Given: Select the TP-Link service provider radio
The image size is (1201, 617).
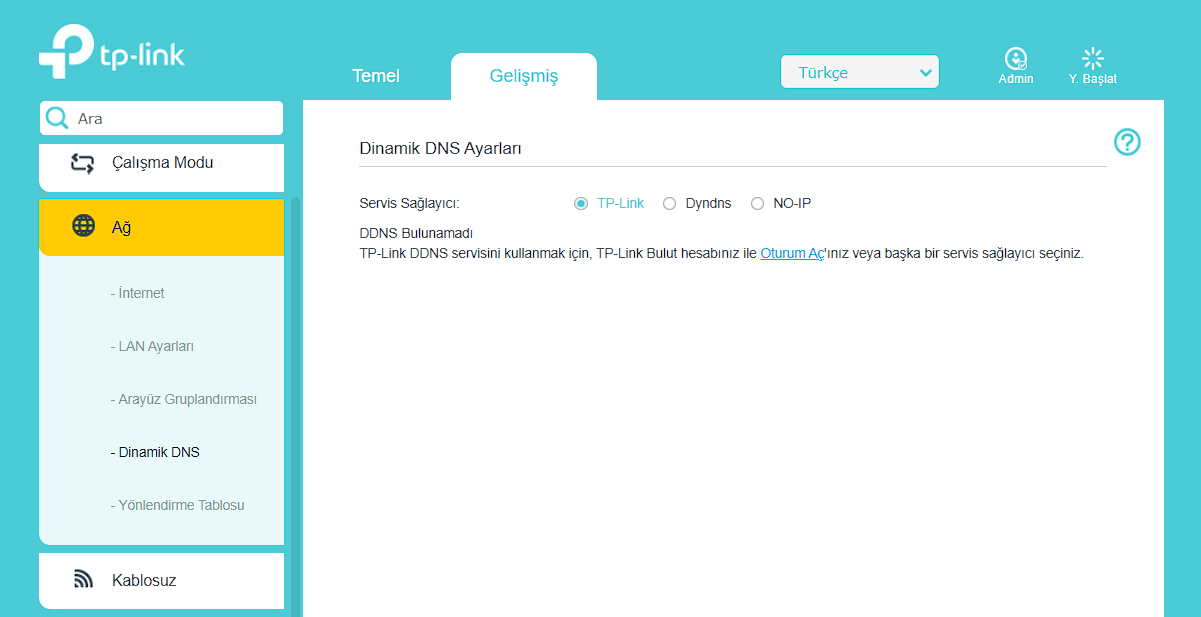Looking at the screenshot, I should pyautogui.click(x=580, y=204).
